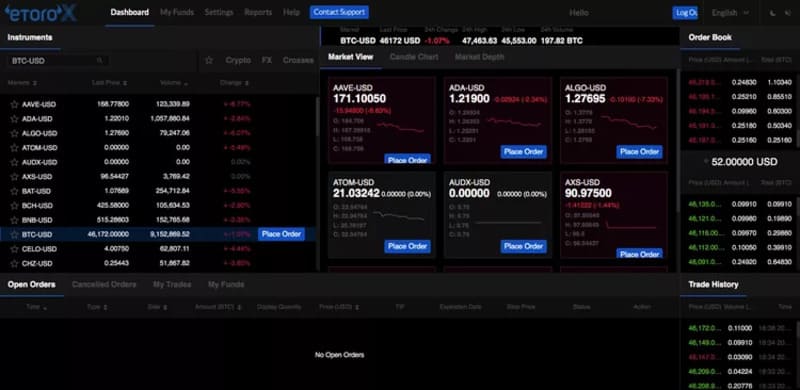The height and width of the screenshot is (390, 800).
Task: Select the Open Orders tab
Action: [32, 284]
